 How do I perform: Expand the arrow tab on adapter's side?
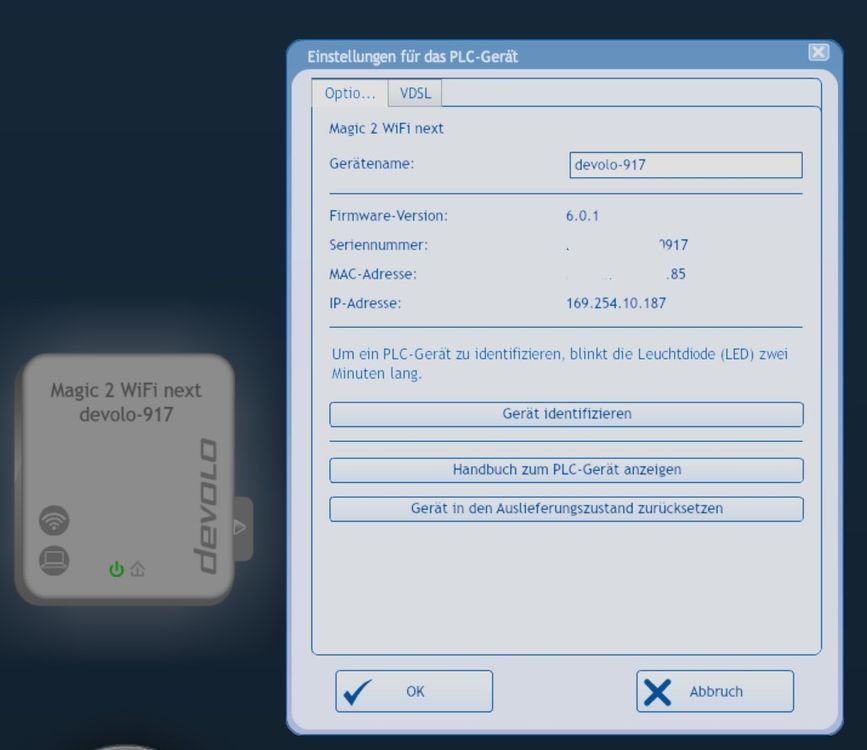tap(242, 528)
